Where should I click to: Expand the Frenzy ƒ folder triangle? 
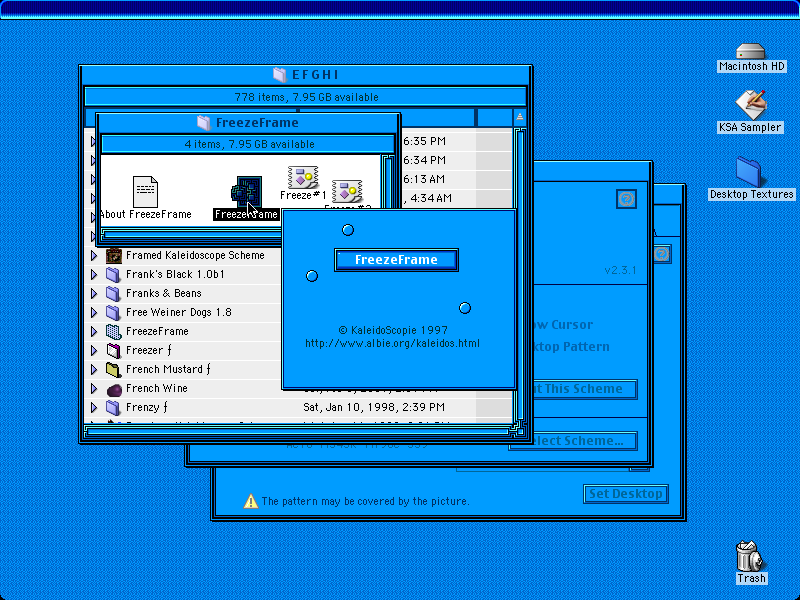(94, 408)
